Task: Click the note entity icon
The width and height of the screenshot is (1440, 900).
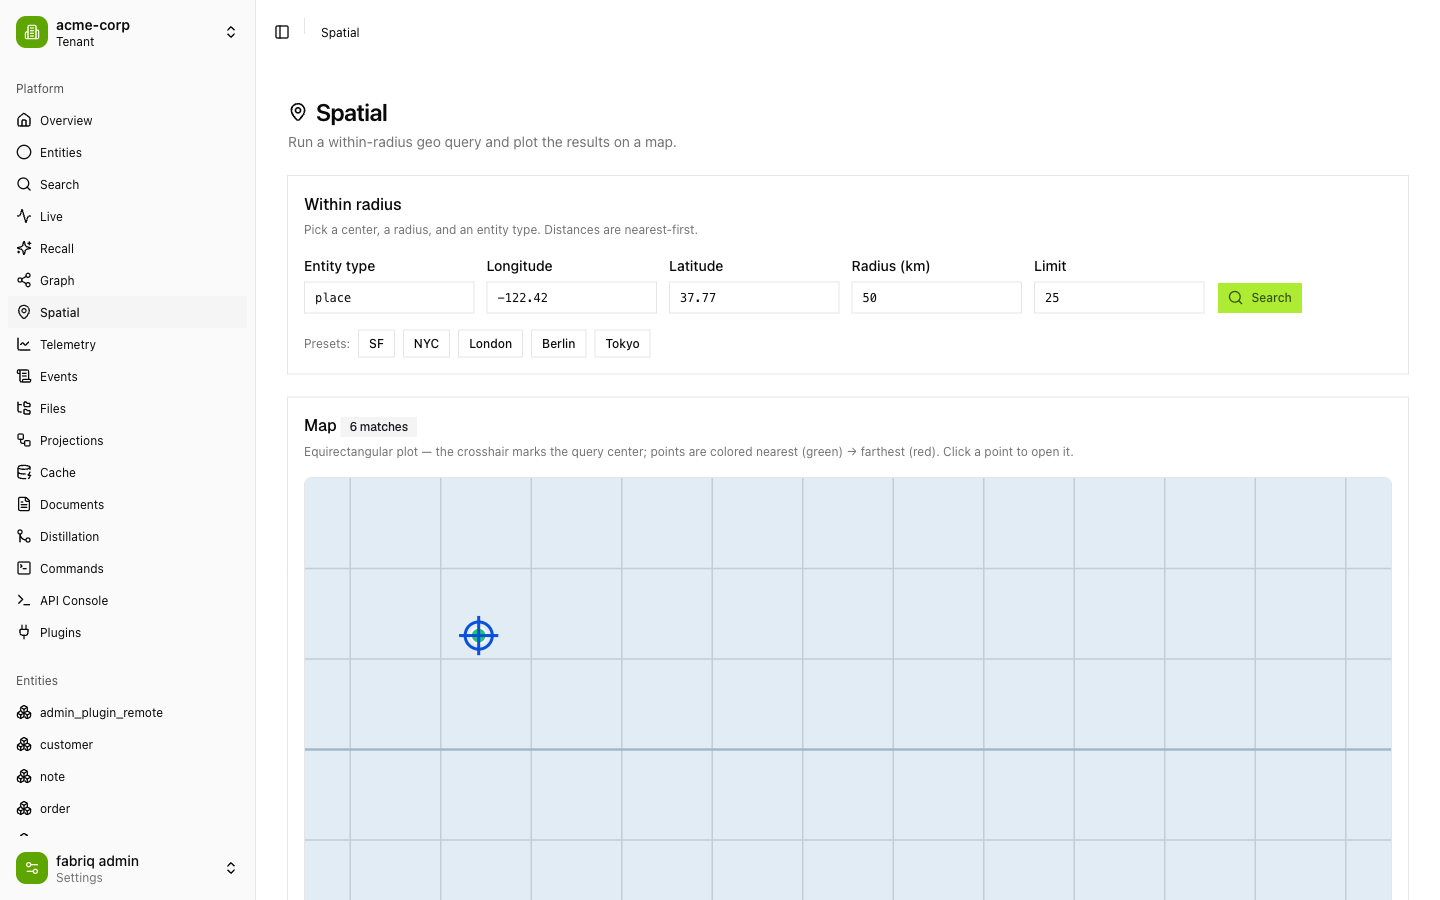Action: 24,776
